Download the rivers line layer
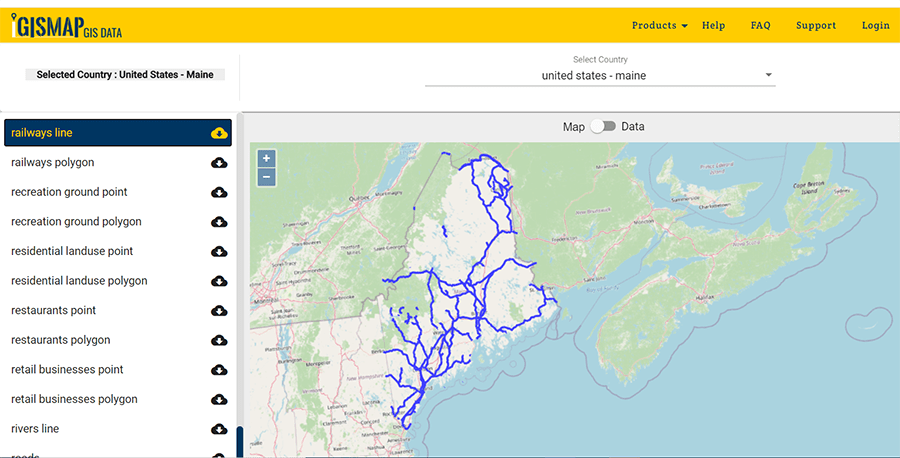 [219, 429]
